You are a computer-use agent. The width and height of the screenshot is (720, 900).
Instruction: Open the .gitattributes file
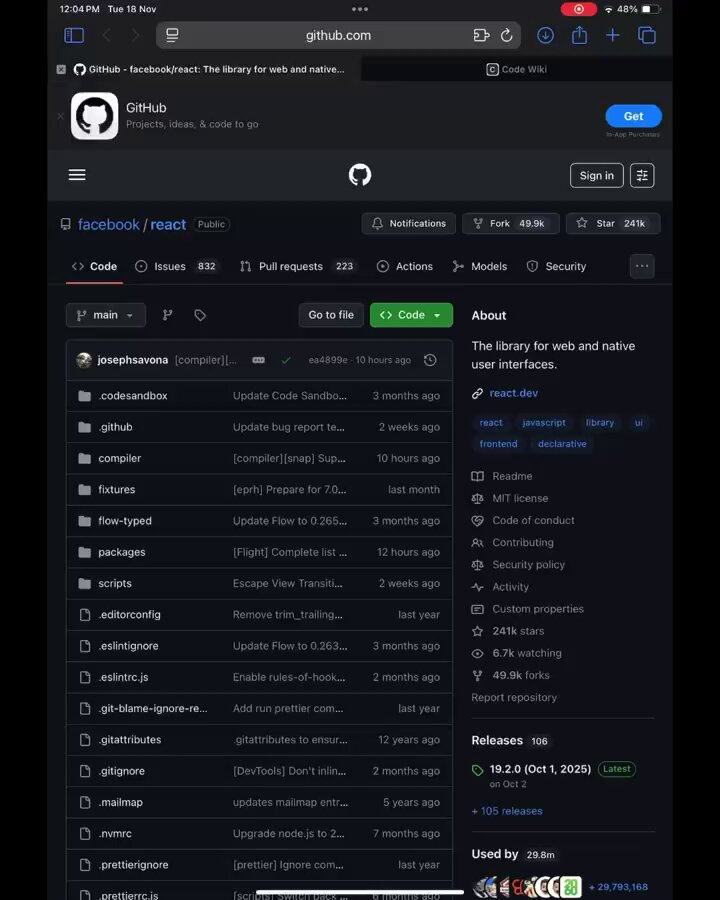pyautogui.click(x=130, y=740)
